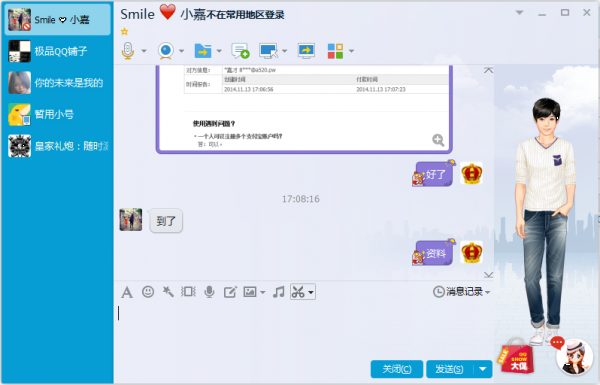The width and height of the screenshot is (600, 385).
Task: Open the colorful applications grid icon
Action: tap(335, 51)
